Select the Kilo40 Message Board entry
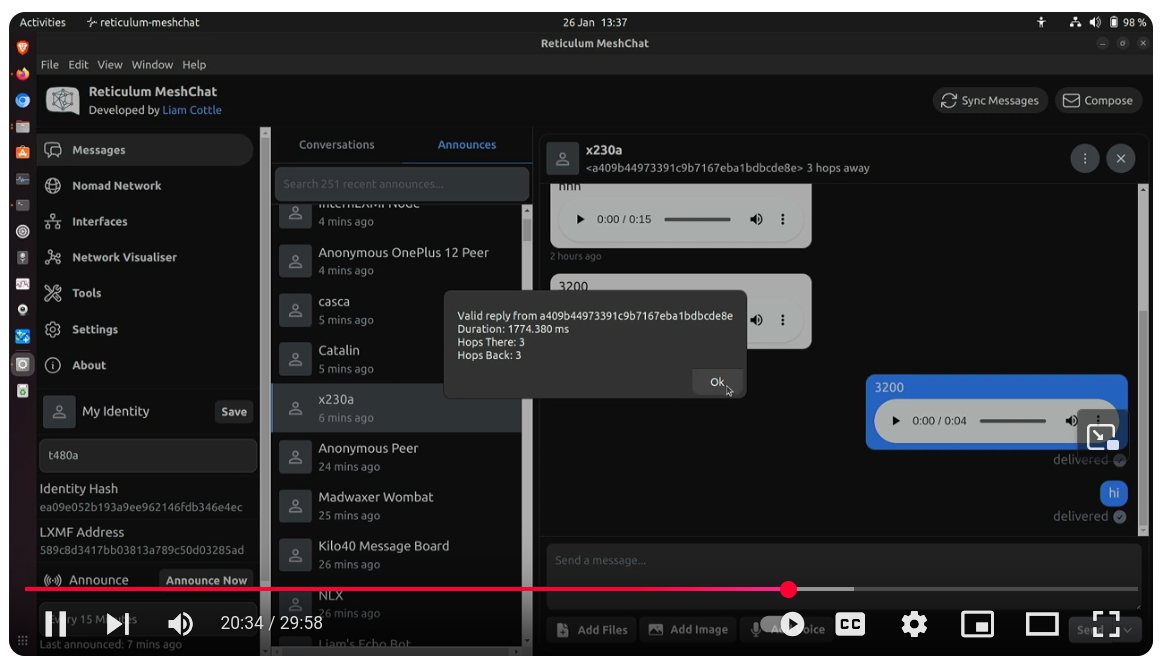Viewport: 1170px width, 665px height. 397,555
